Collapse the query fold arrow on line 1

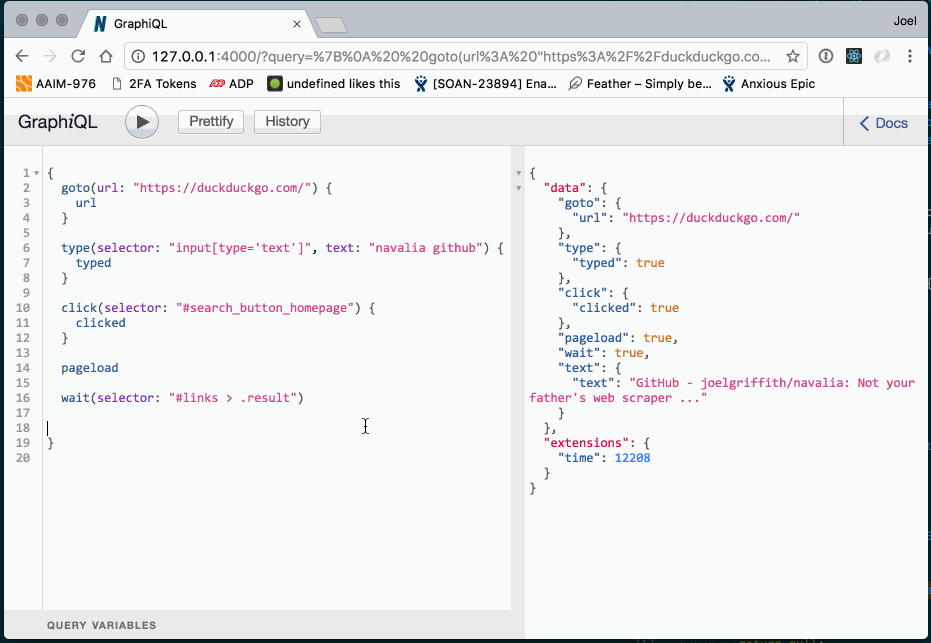click(36, 173)
